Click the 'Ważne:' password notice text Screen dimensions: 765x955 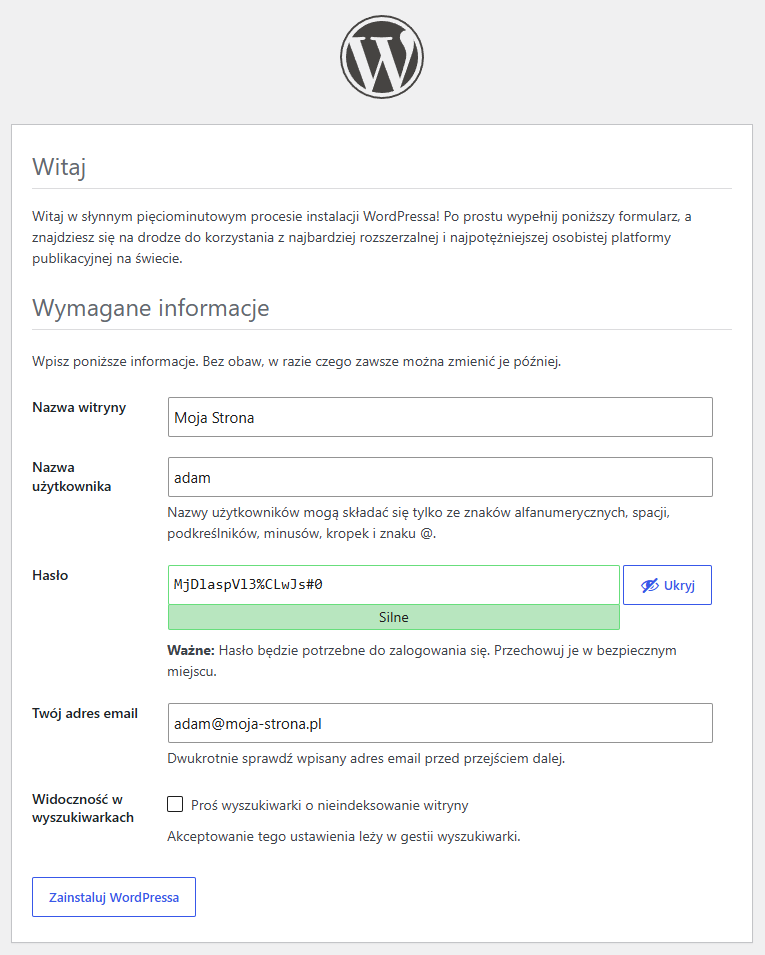pos(421,661)
